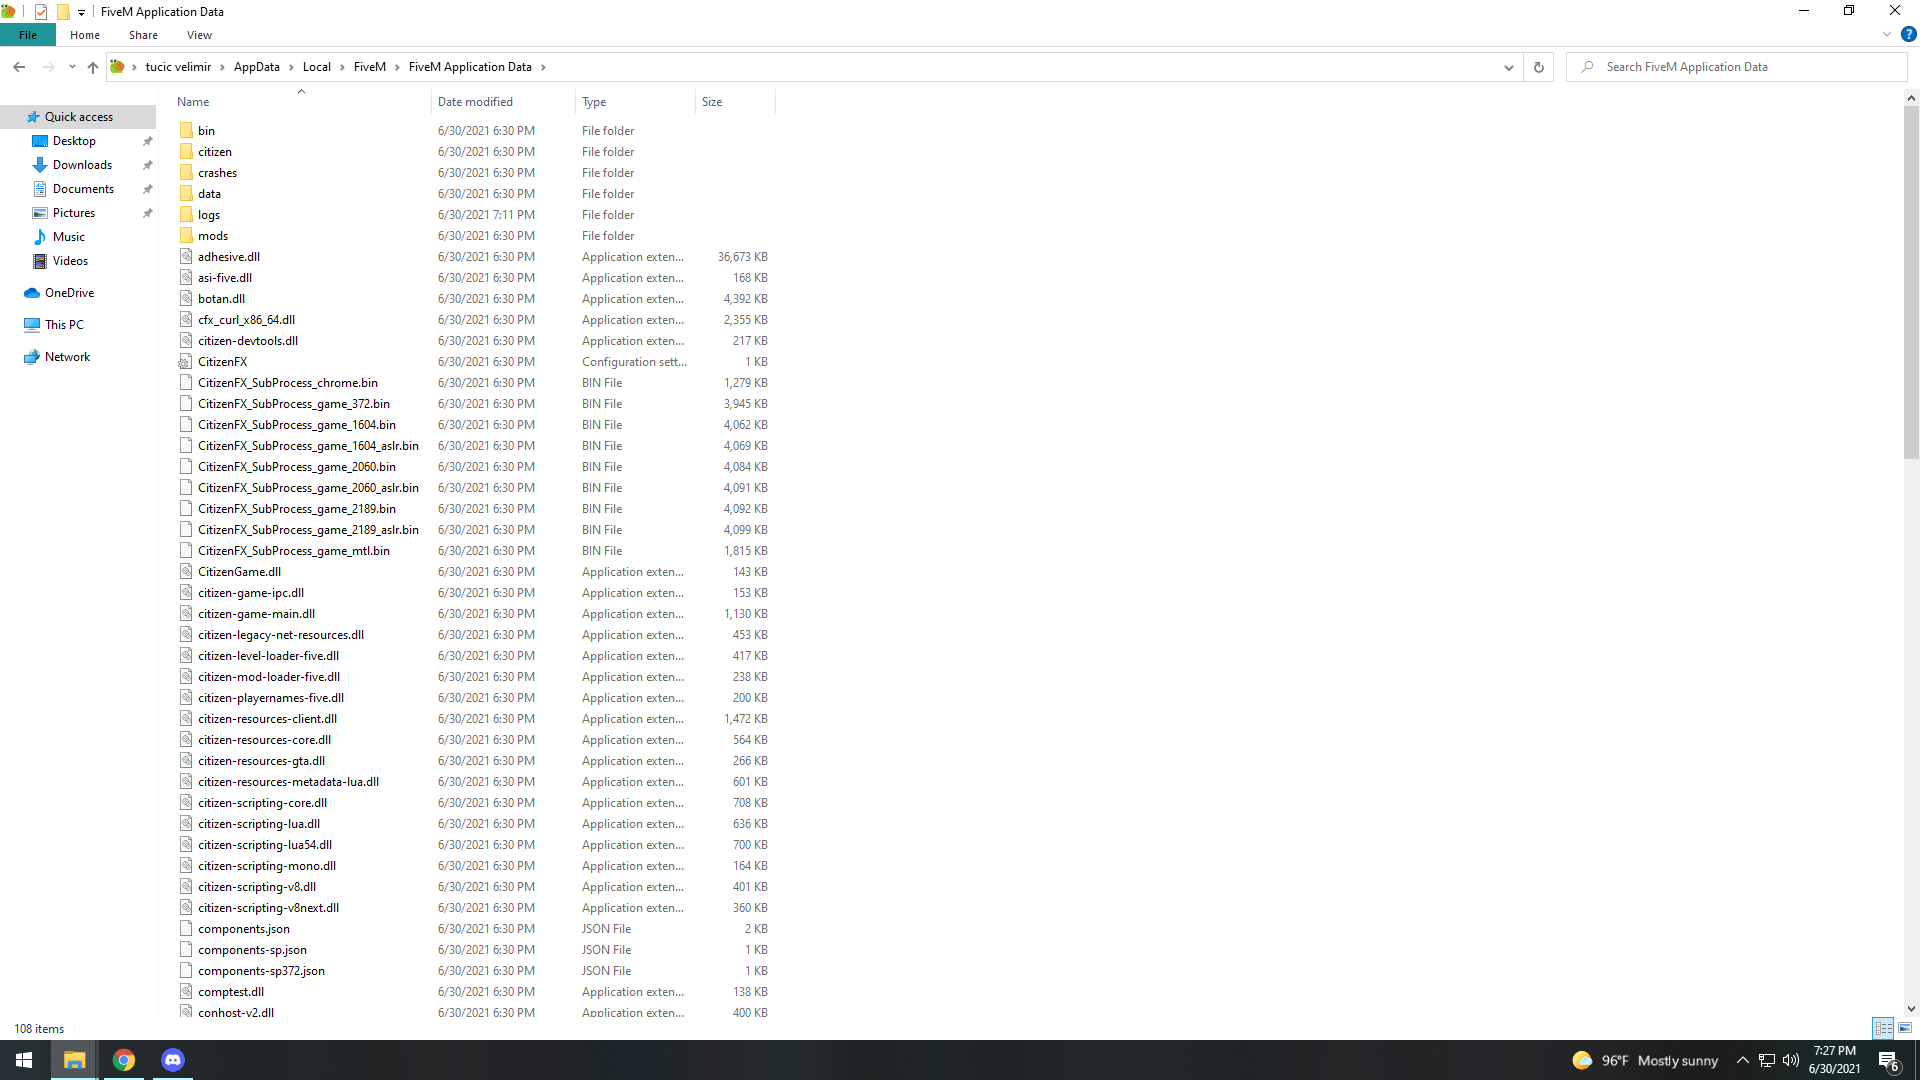This screenshot has width=1920, height=1080.
Task: Select the logs folder icon
Action: pos(186,215)
